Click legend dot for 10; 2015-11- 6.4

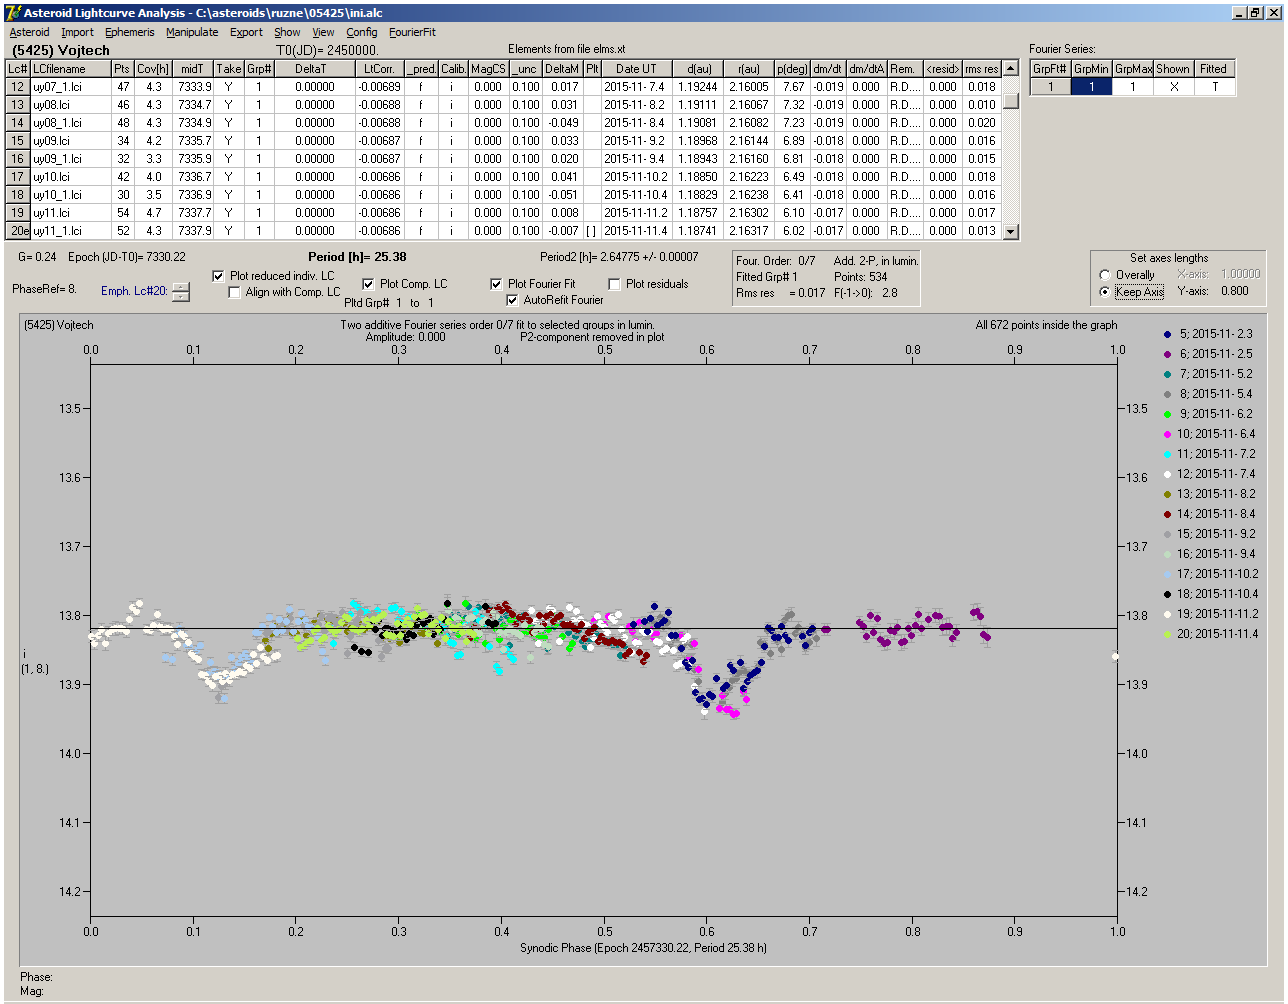(1168, 434)
